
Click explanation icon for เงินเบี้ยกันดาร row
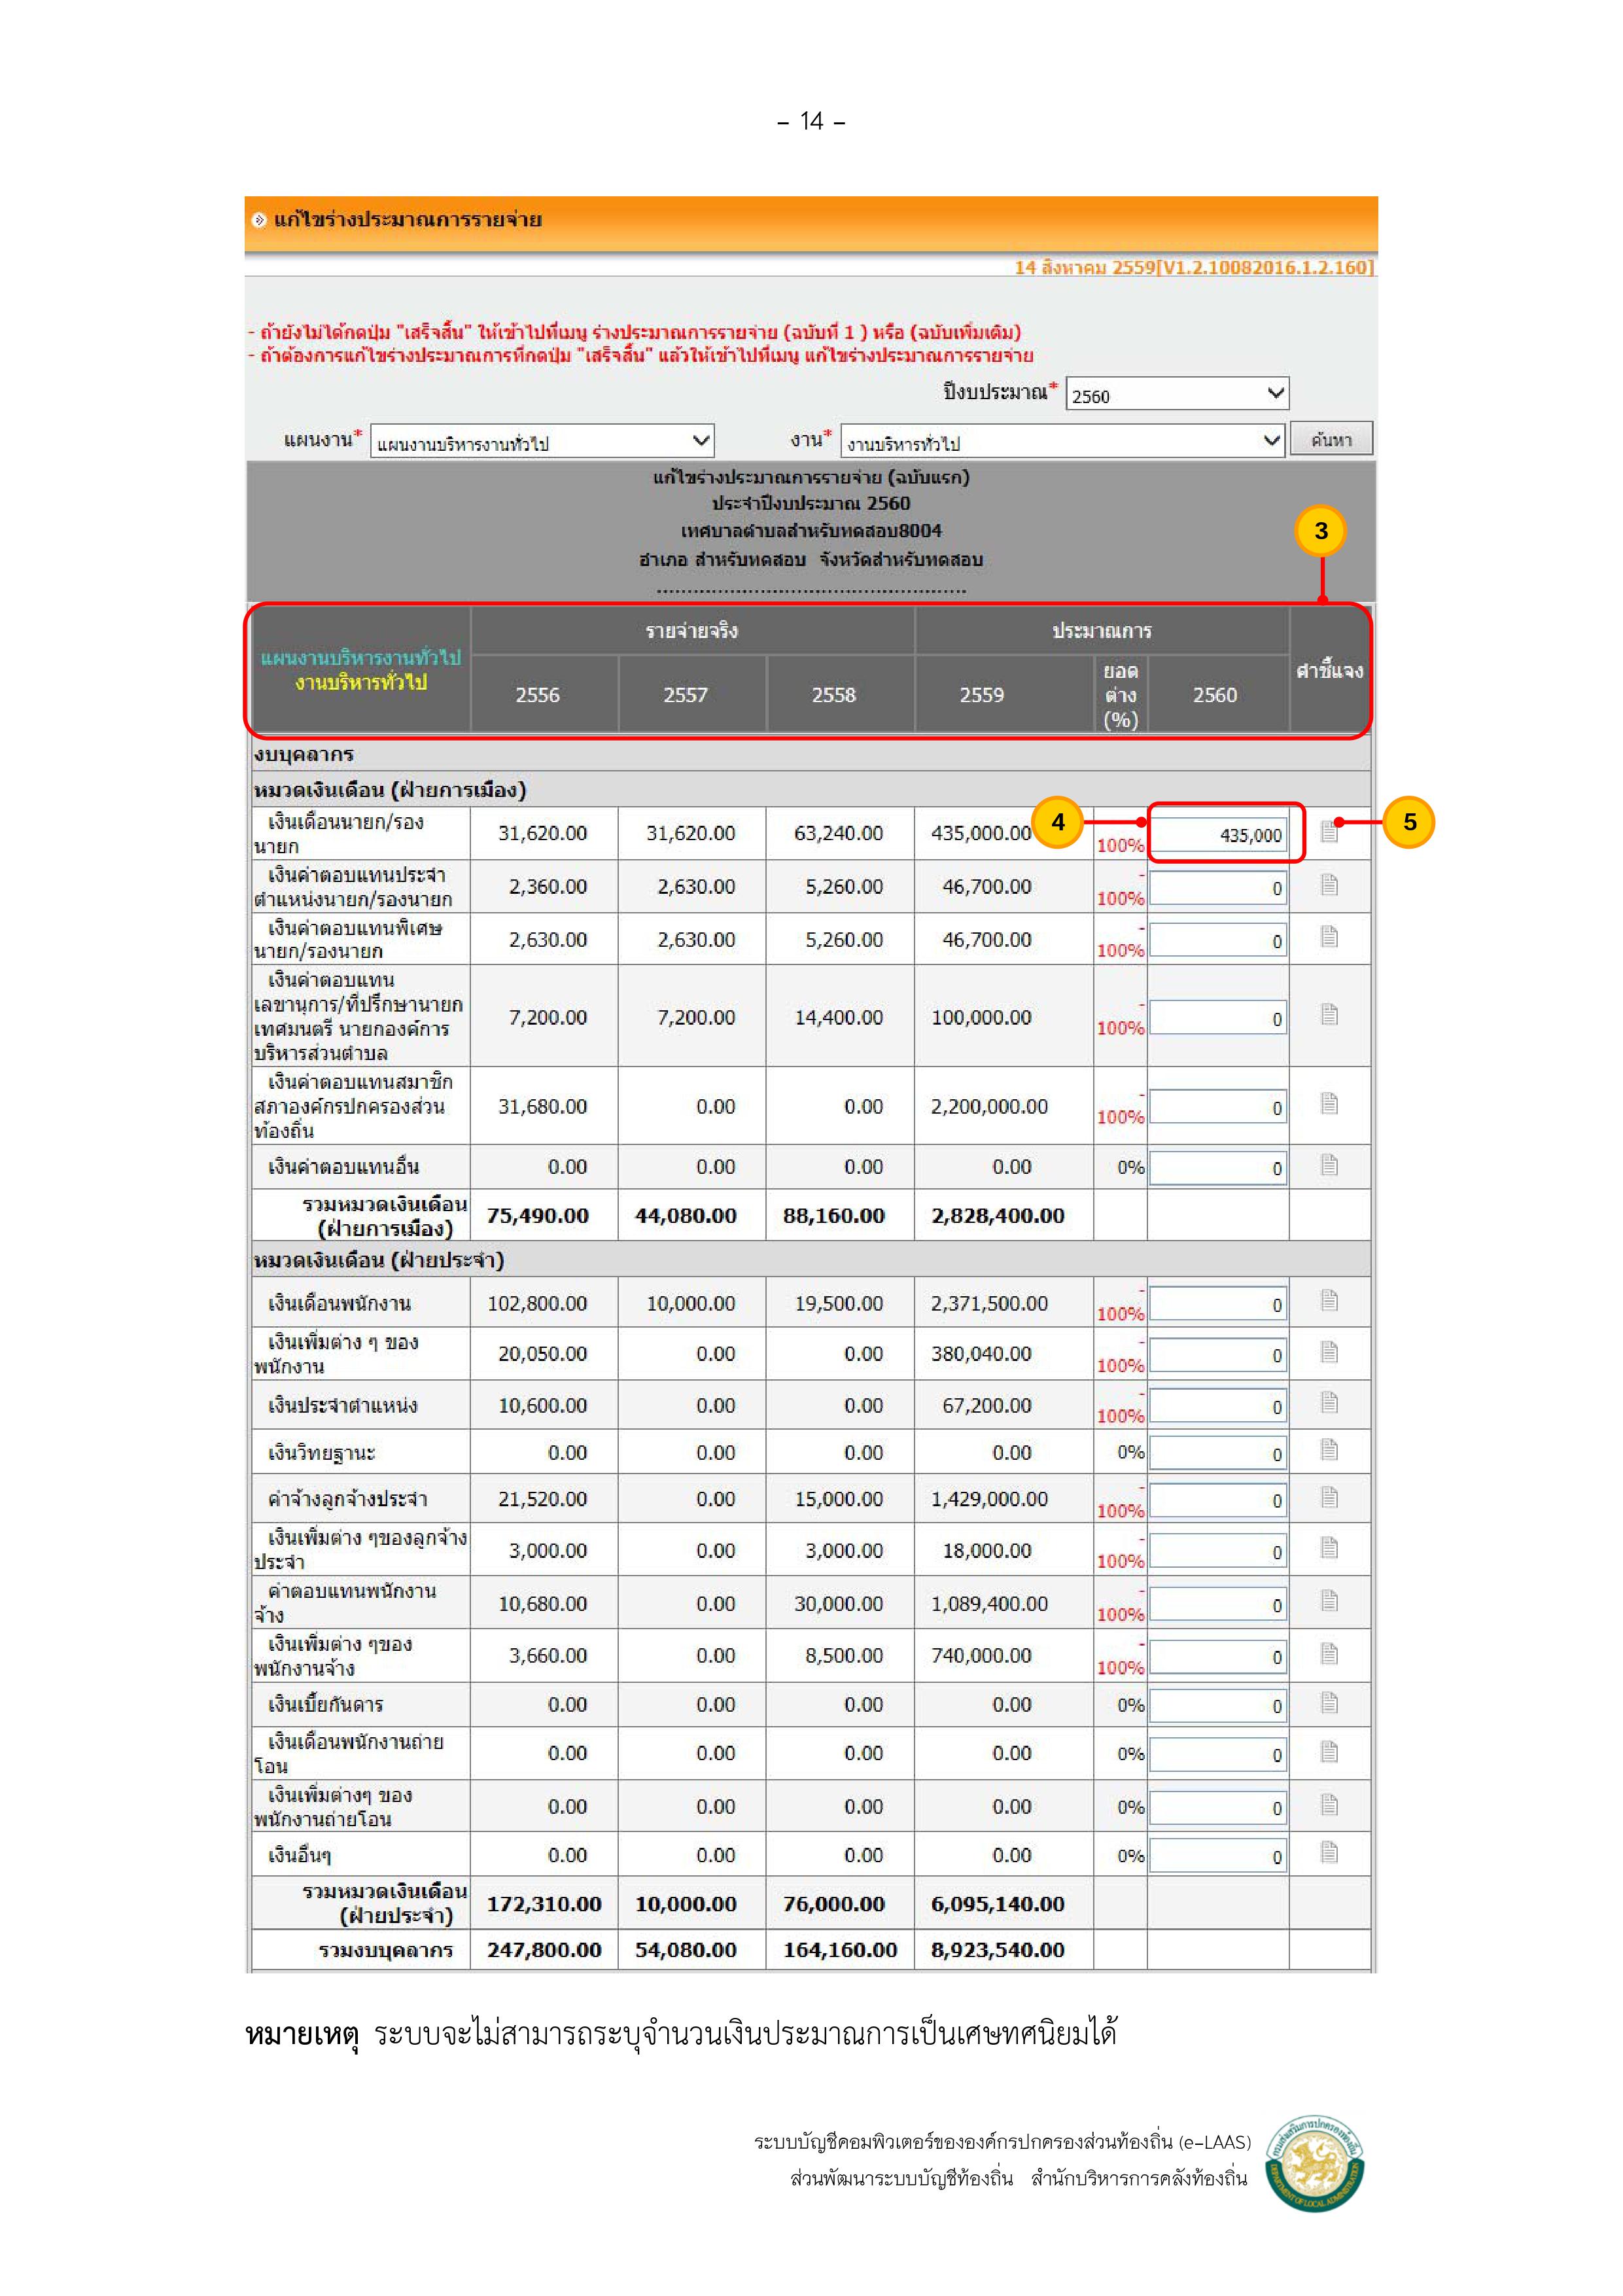point(1328,1702)
